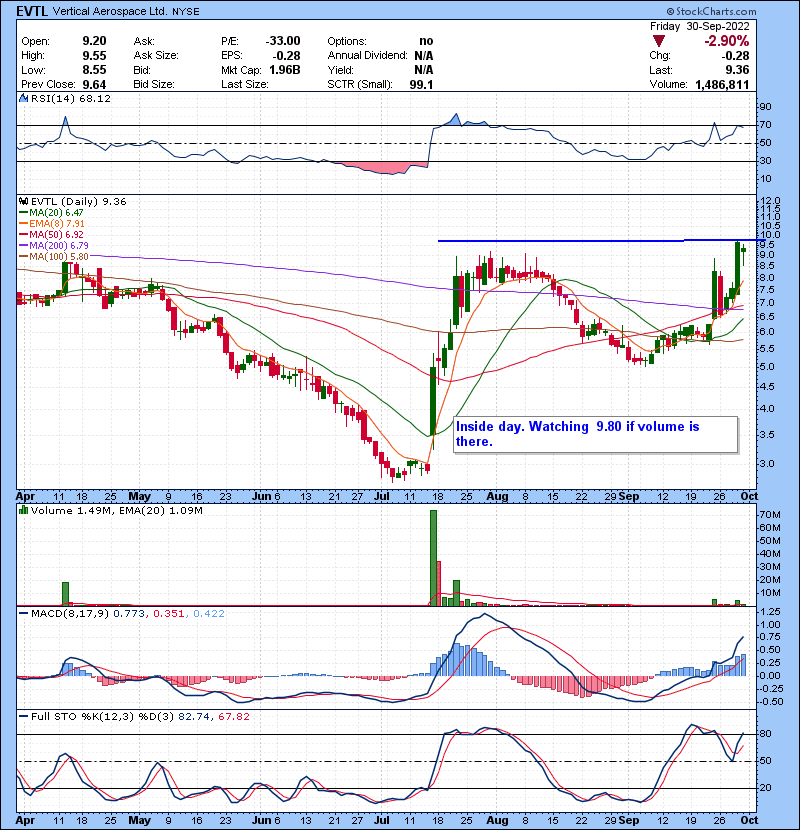Click the Ask Size: label
The height and width of the screenshot is (830, 800).
click(x=156, y=56)
